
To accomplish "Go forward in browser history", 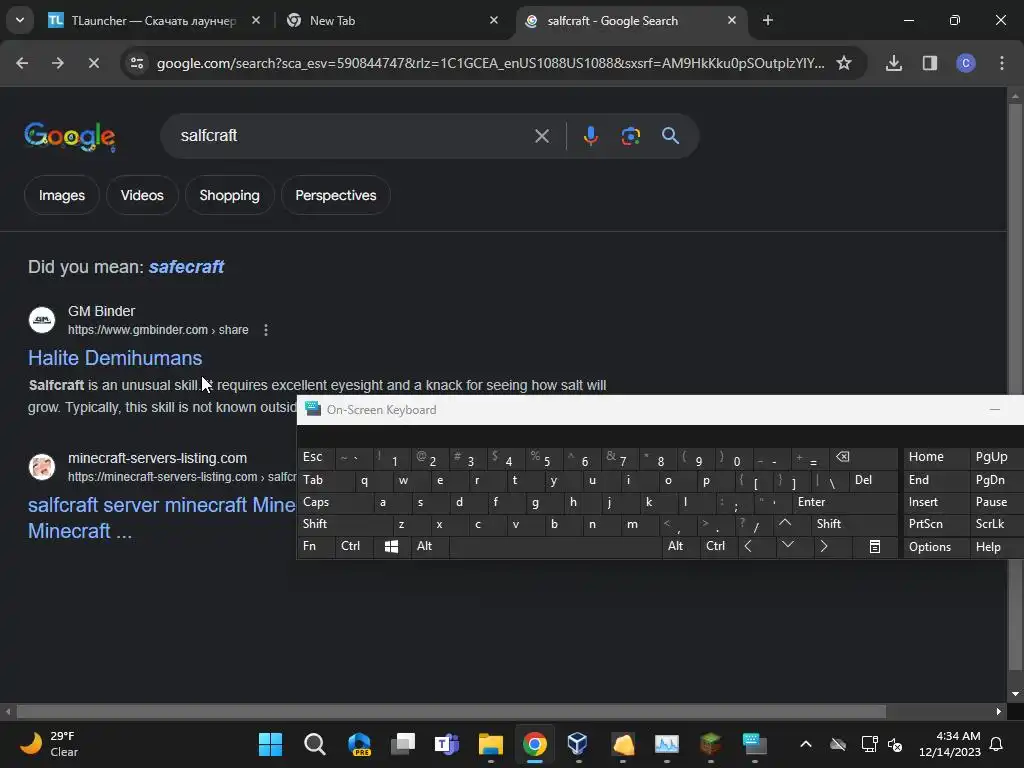I will click(x=57, y=63).
